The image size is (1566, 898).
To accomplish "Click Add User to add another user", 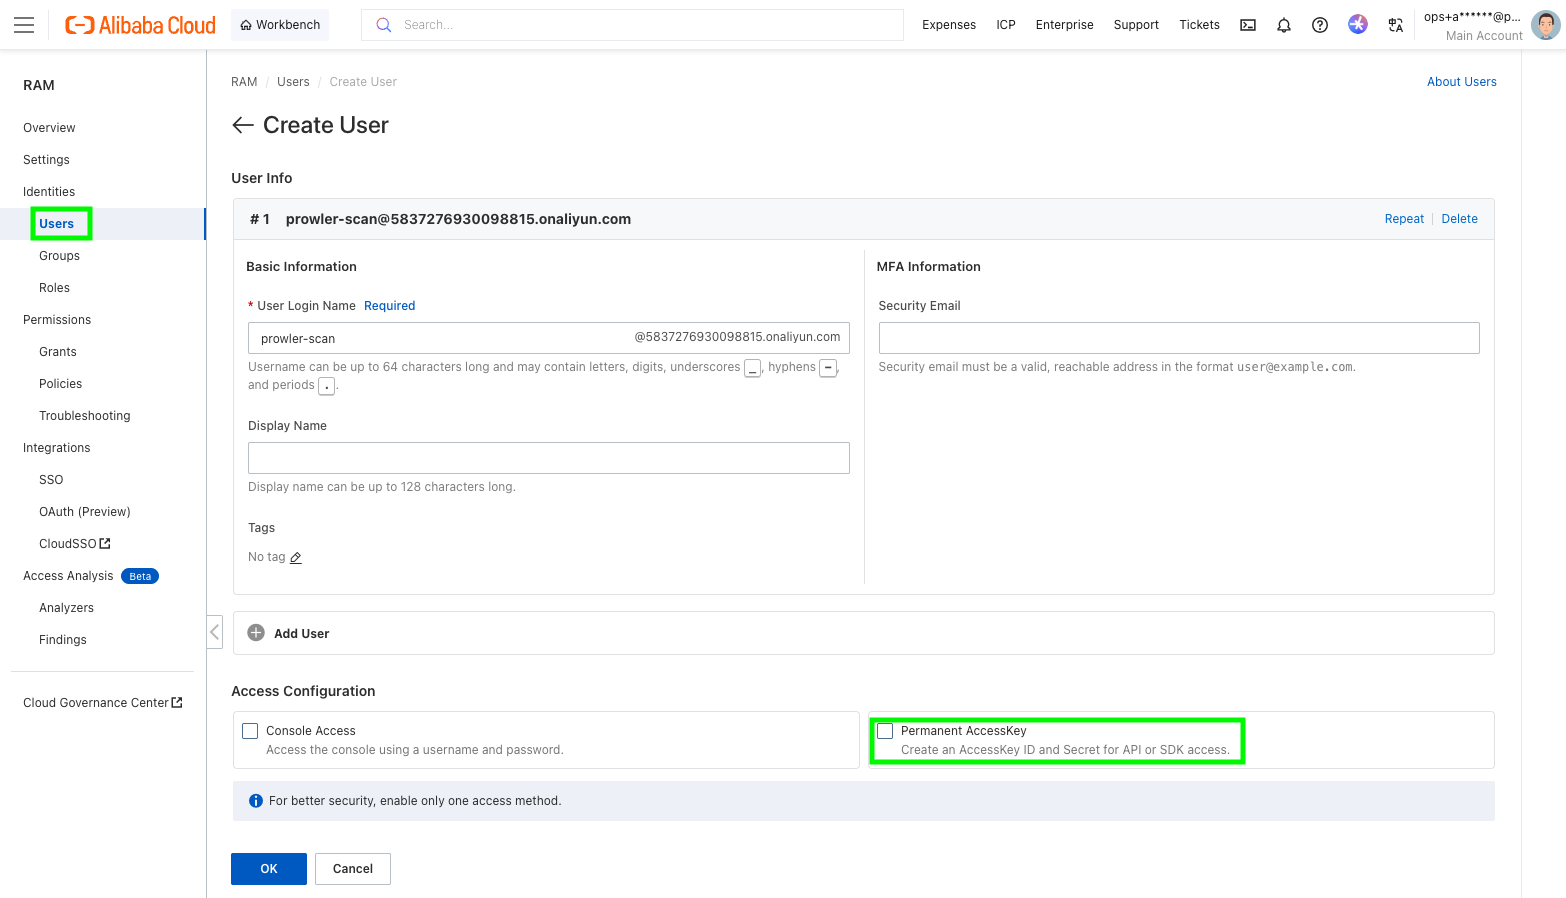I will pyautogui.click(x=288, y=632).
